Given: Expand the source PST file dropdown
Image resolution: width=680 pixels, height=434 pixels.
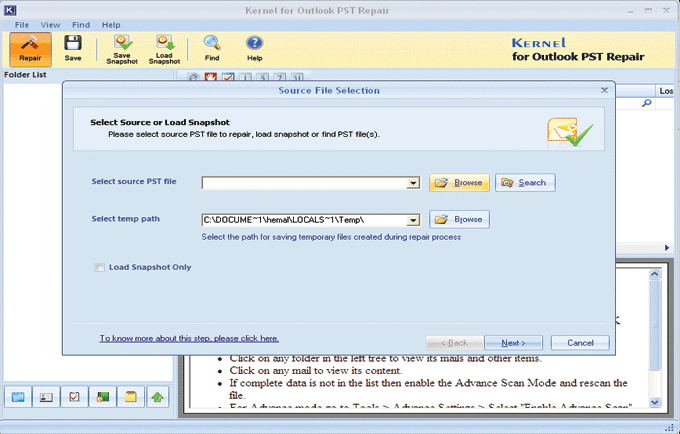Looking at the screenshot, I should pyautogui.click(x=412, y=183).
